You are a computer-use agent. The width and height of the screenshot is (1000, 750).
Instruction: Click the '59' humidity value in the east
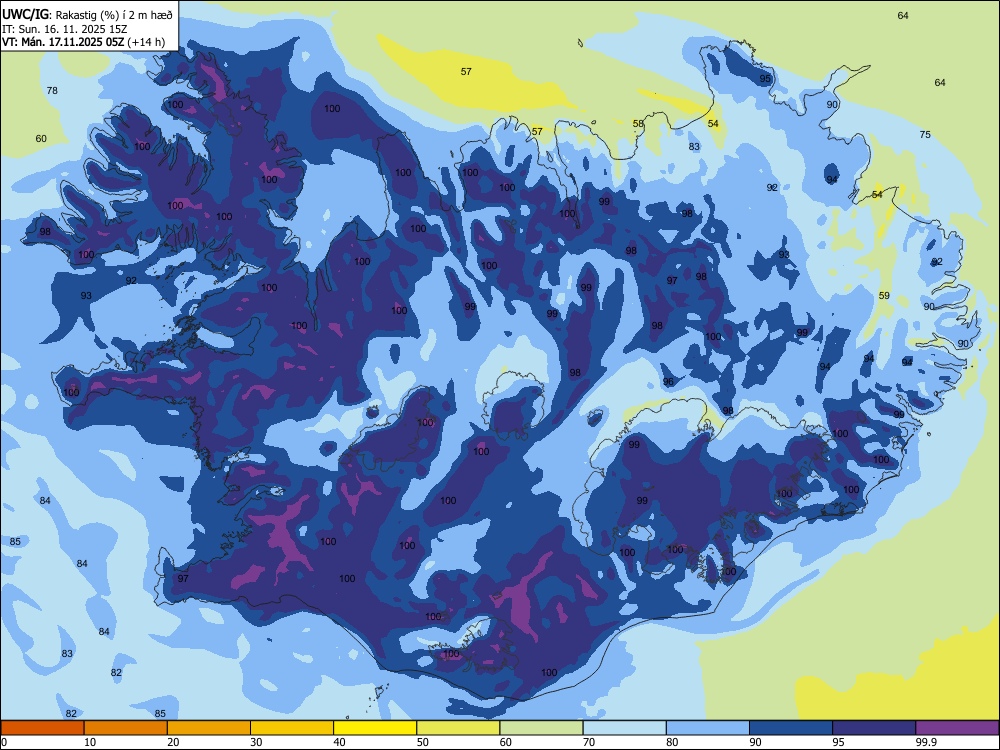884,296
